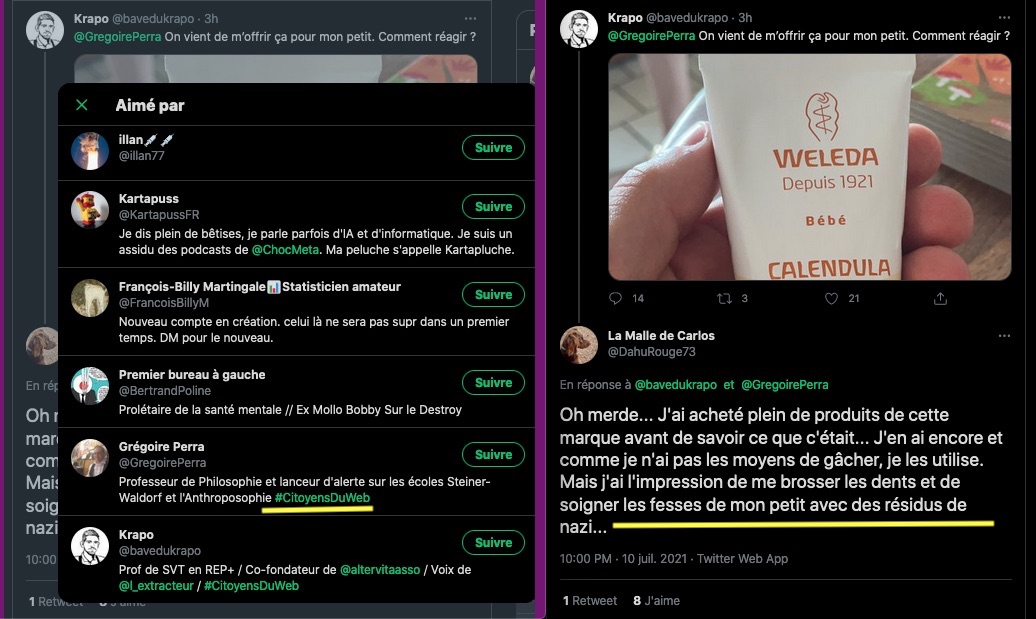
Task: Click the reply icon under Weleda photo
Action: (615, 299)
